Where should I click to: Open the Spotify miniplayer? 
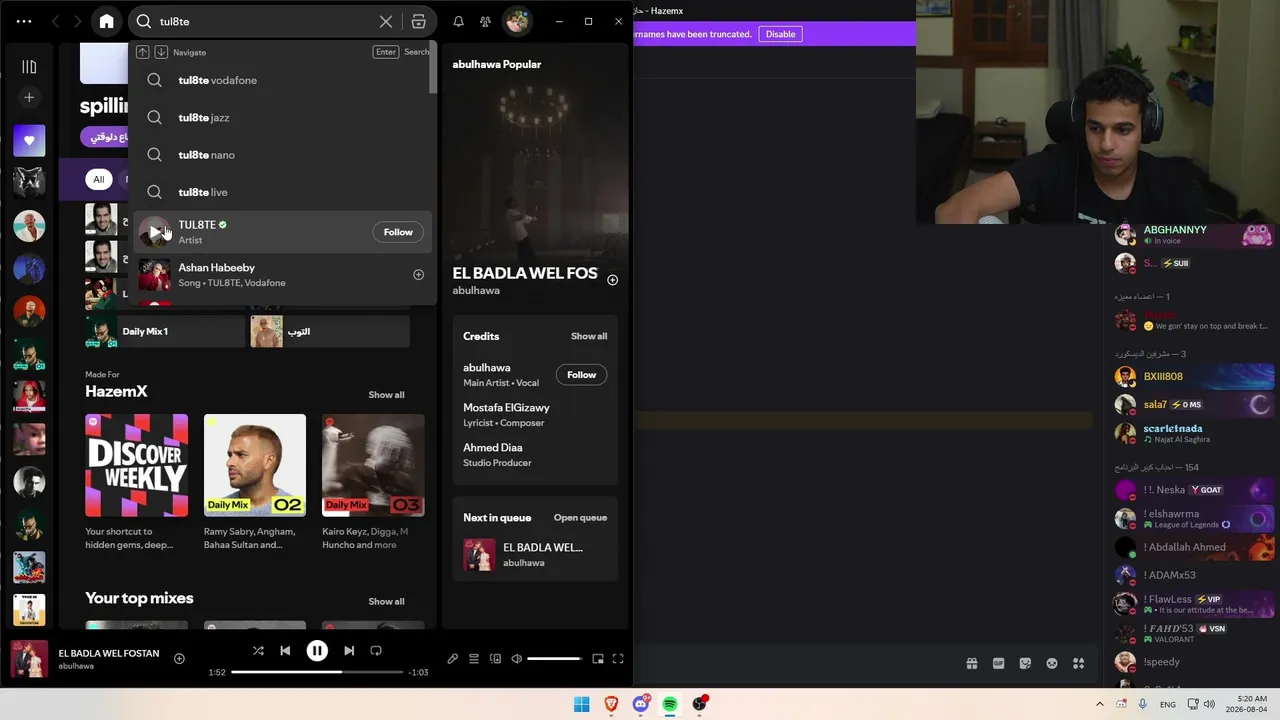point(598,659)
